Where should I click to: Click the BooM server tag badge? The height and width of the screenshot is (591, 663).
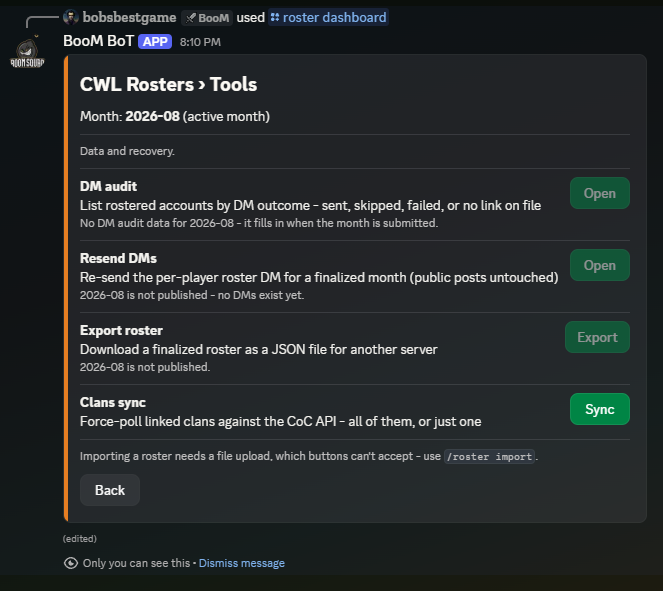tap(207, 18)
